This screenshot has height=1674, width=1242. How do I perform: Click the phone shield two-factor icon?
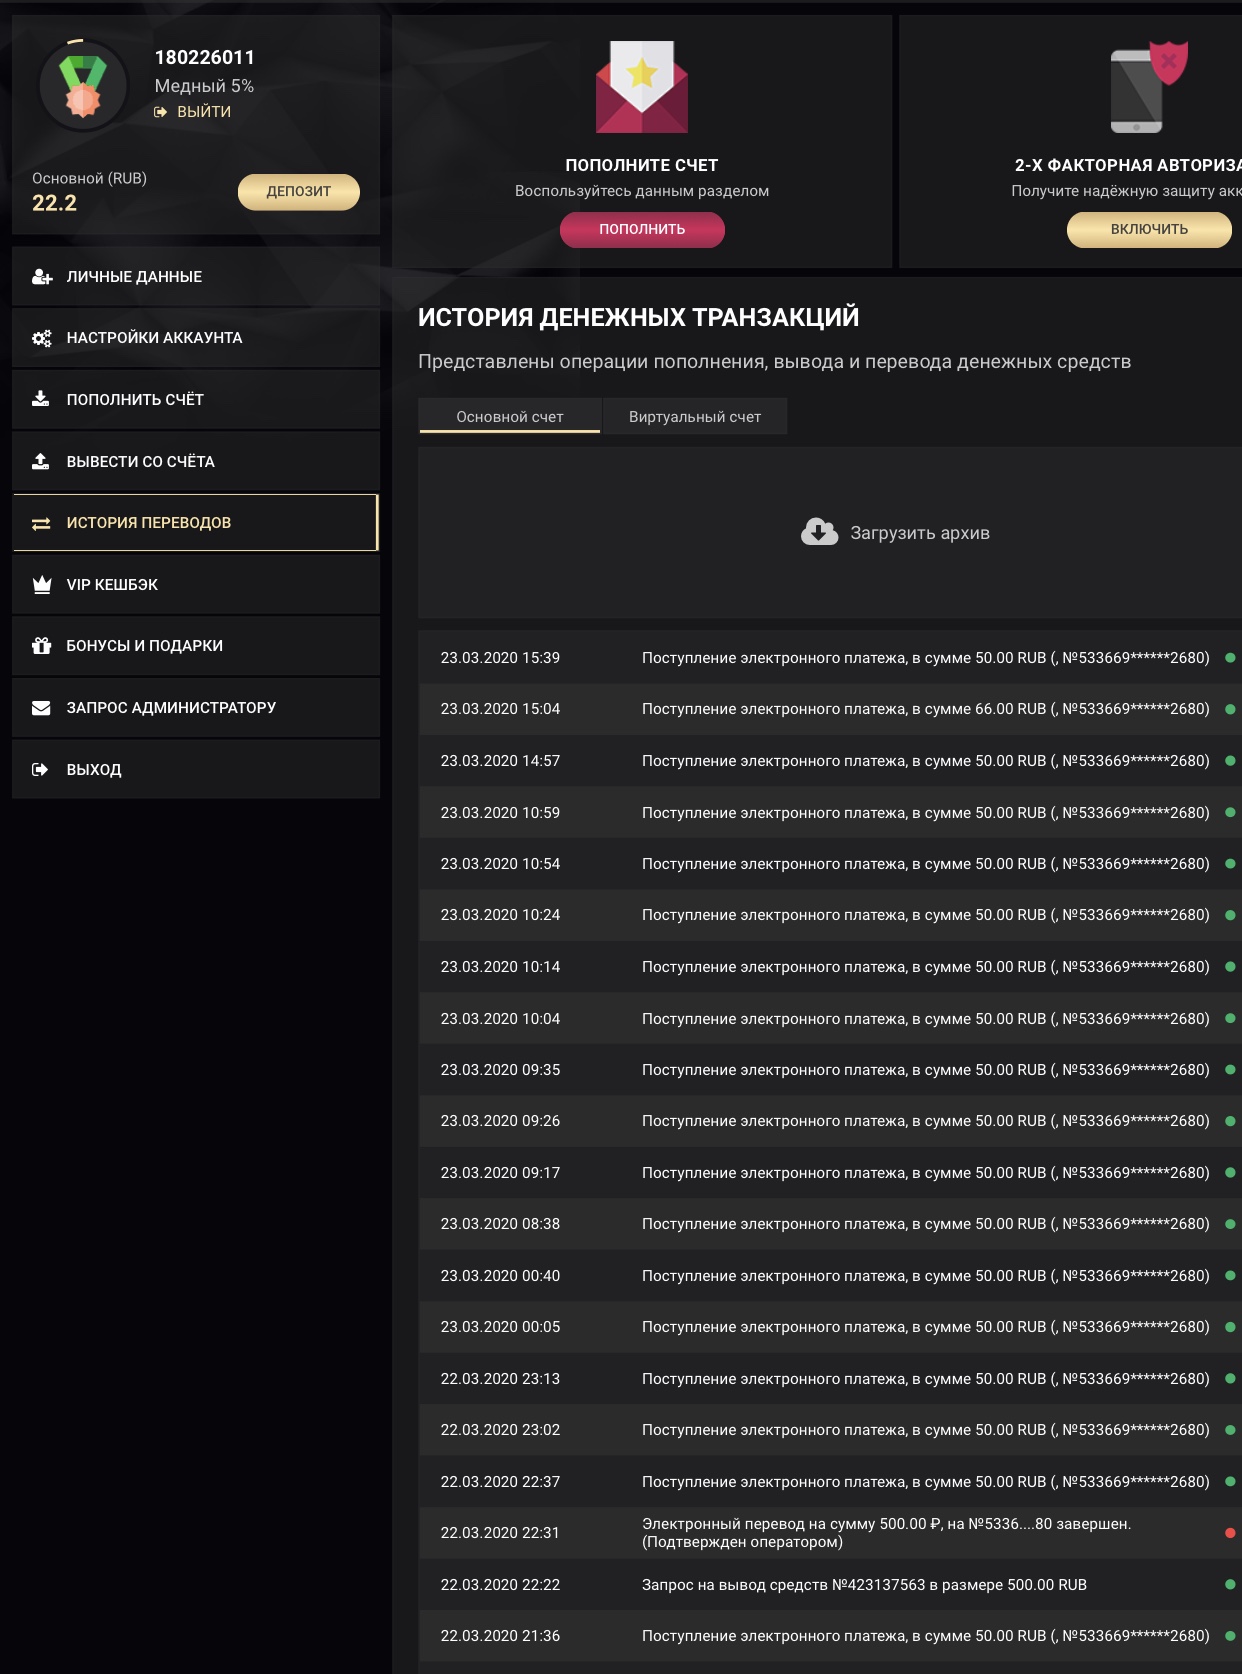pyautogui.click(x=1148, y=87)
